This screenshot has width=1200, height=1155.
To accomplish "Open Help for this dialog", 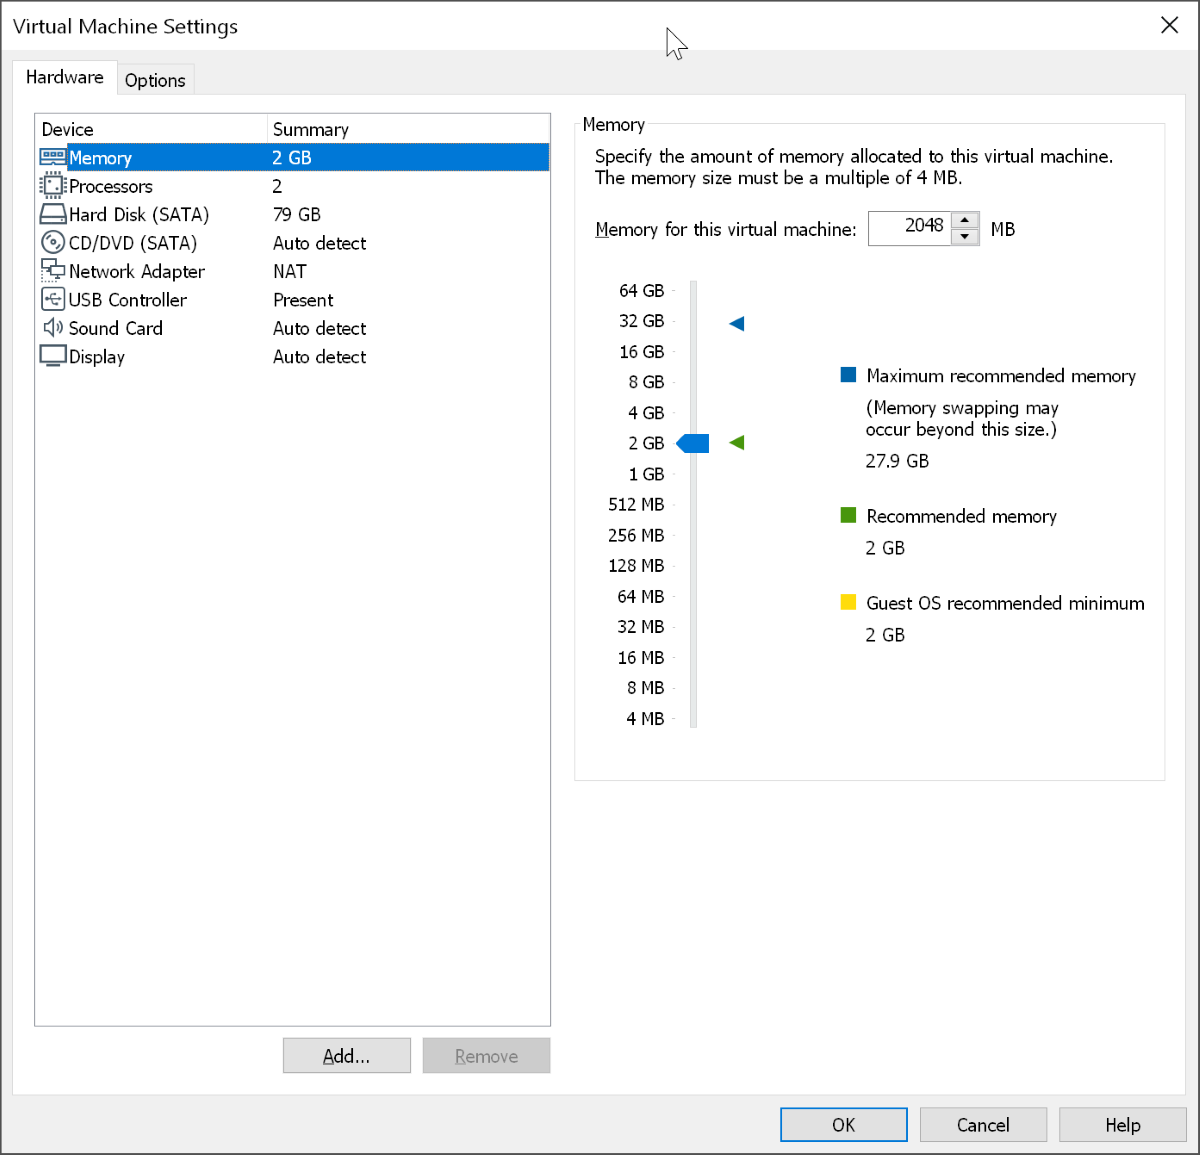I will pos(1122,1124).
